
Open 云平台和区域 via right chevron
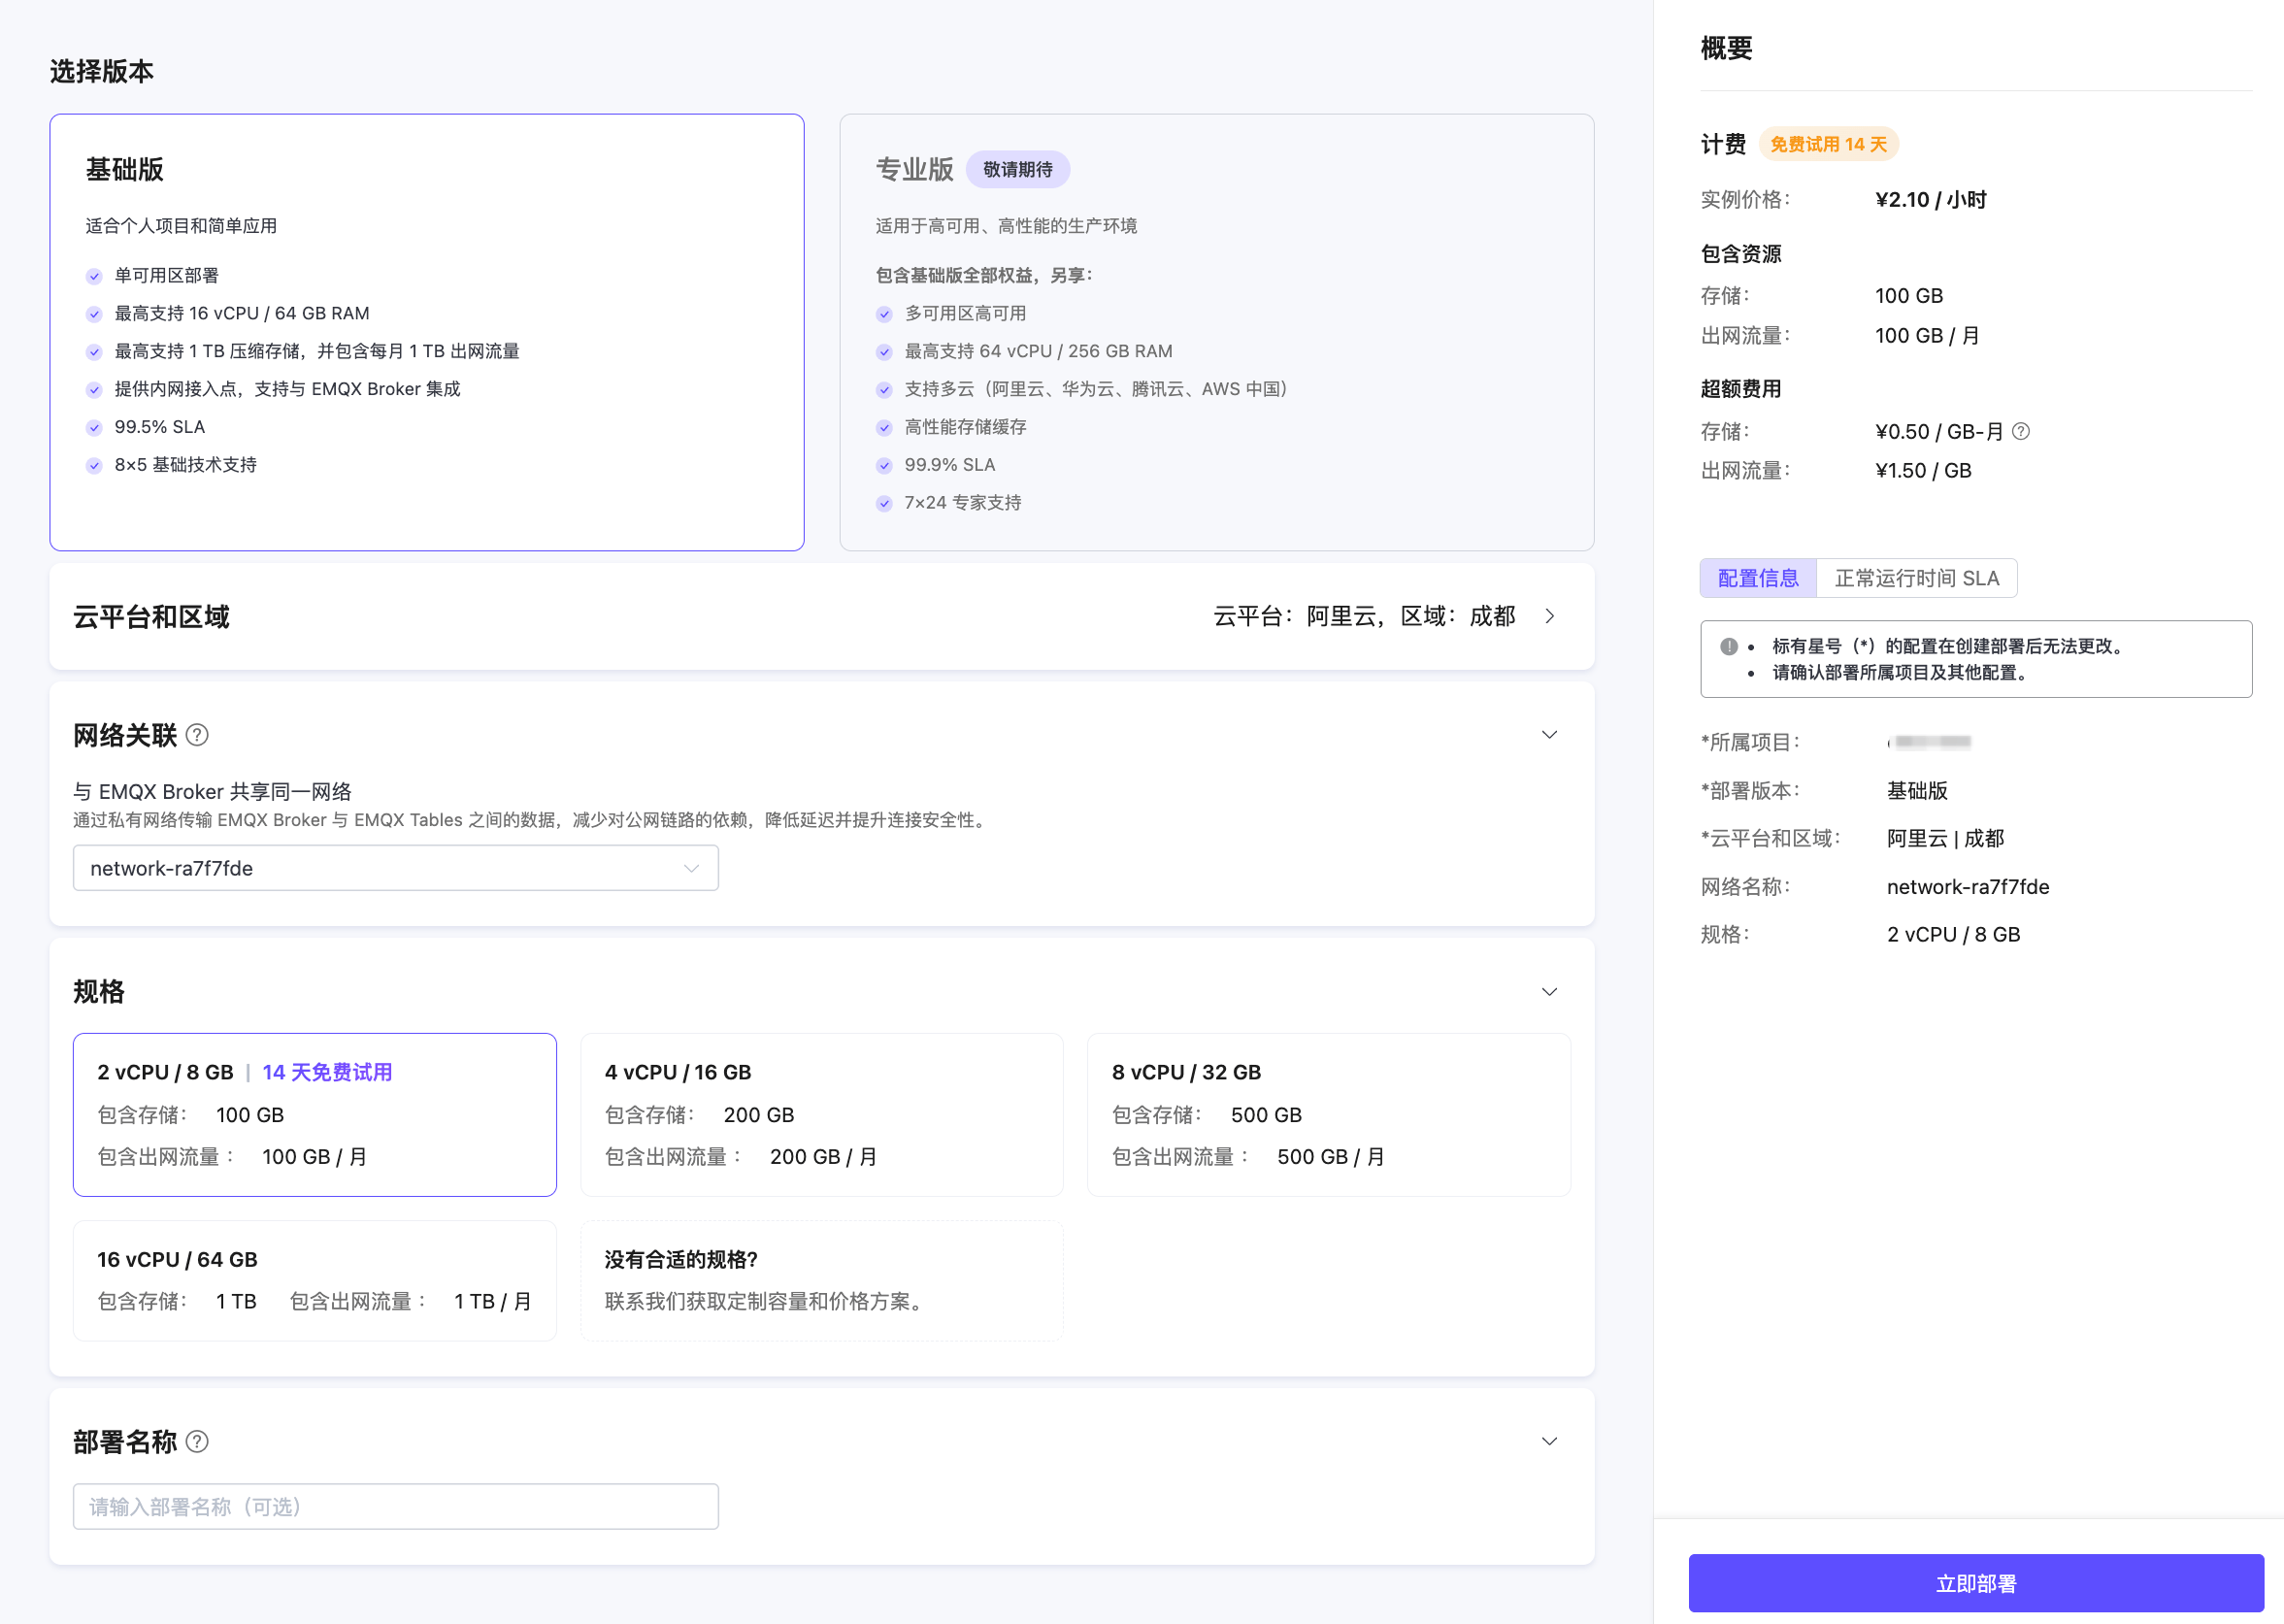[x=1549, y=616]
